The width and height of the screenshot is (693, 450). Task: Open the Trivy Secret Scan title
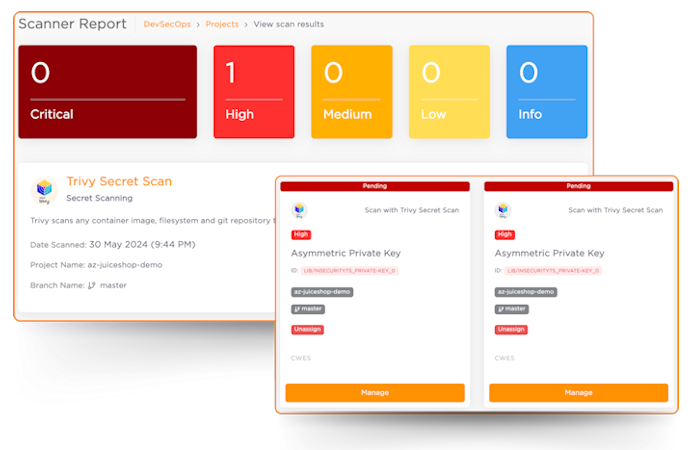pyautogui.click(x=119, y=181)
